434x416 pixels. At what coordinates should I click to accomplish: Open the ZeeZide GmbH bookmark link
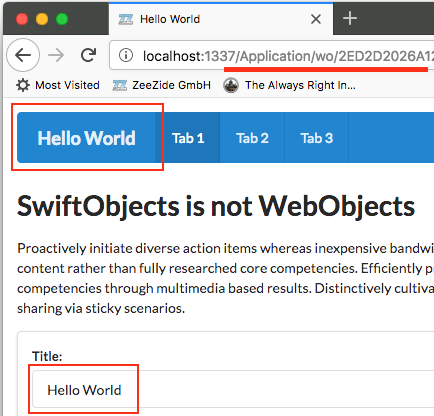point(172,85)
